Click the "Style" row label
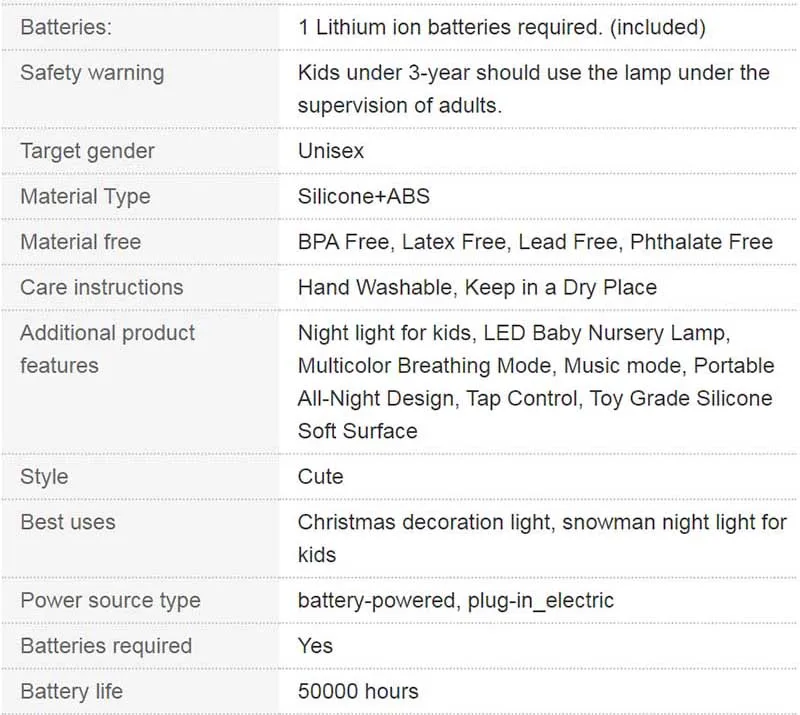Viewport: 800px width, 715px height. (42, 476)
